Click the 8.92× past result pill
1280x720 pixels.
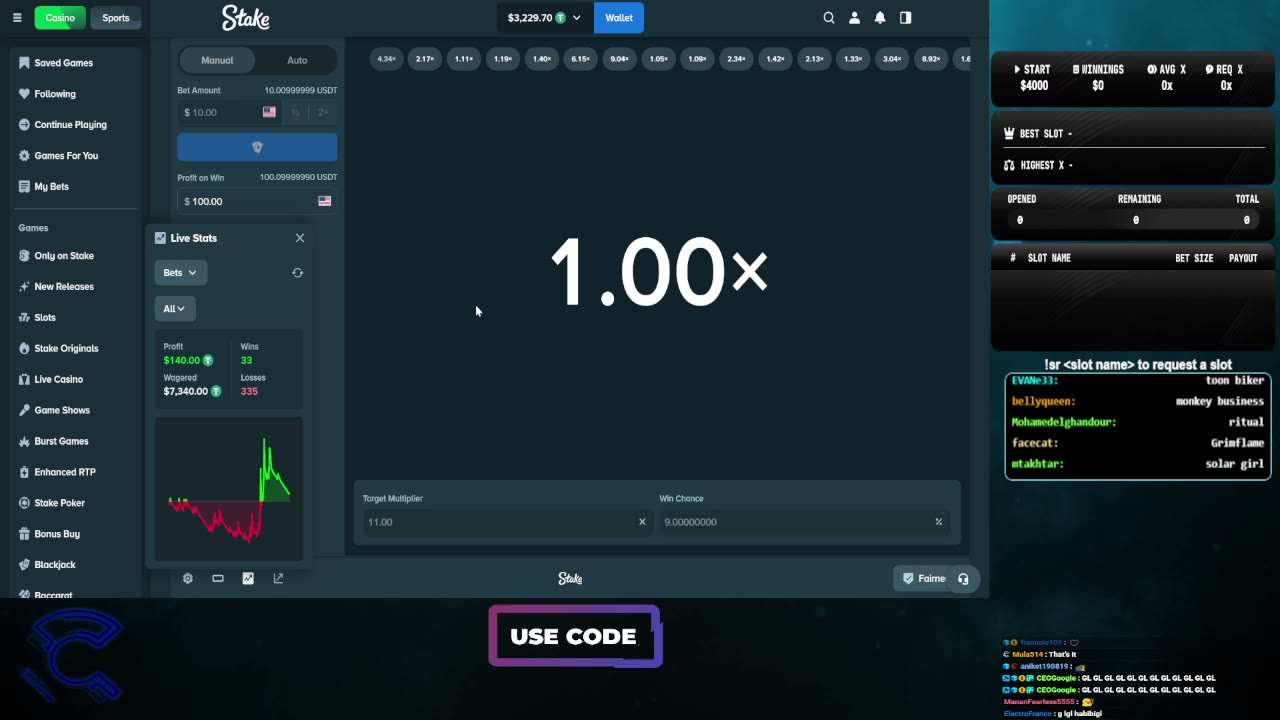[x=931, y=59]
